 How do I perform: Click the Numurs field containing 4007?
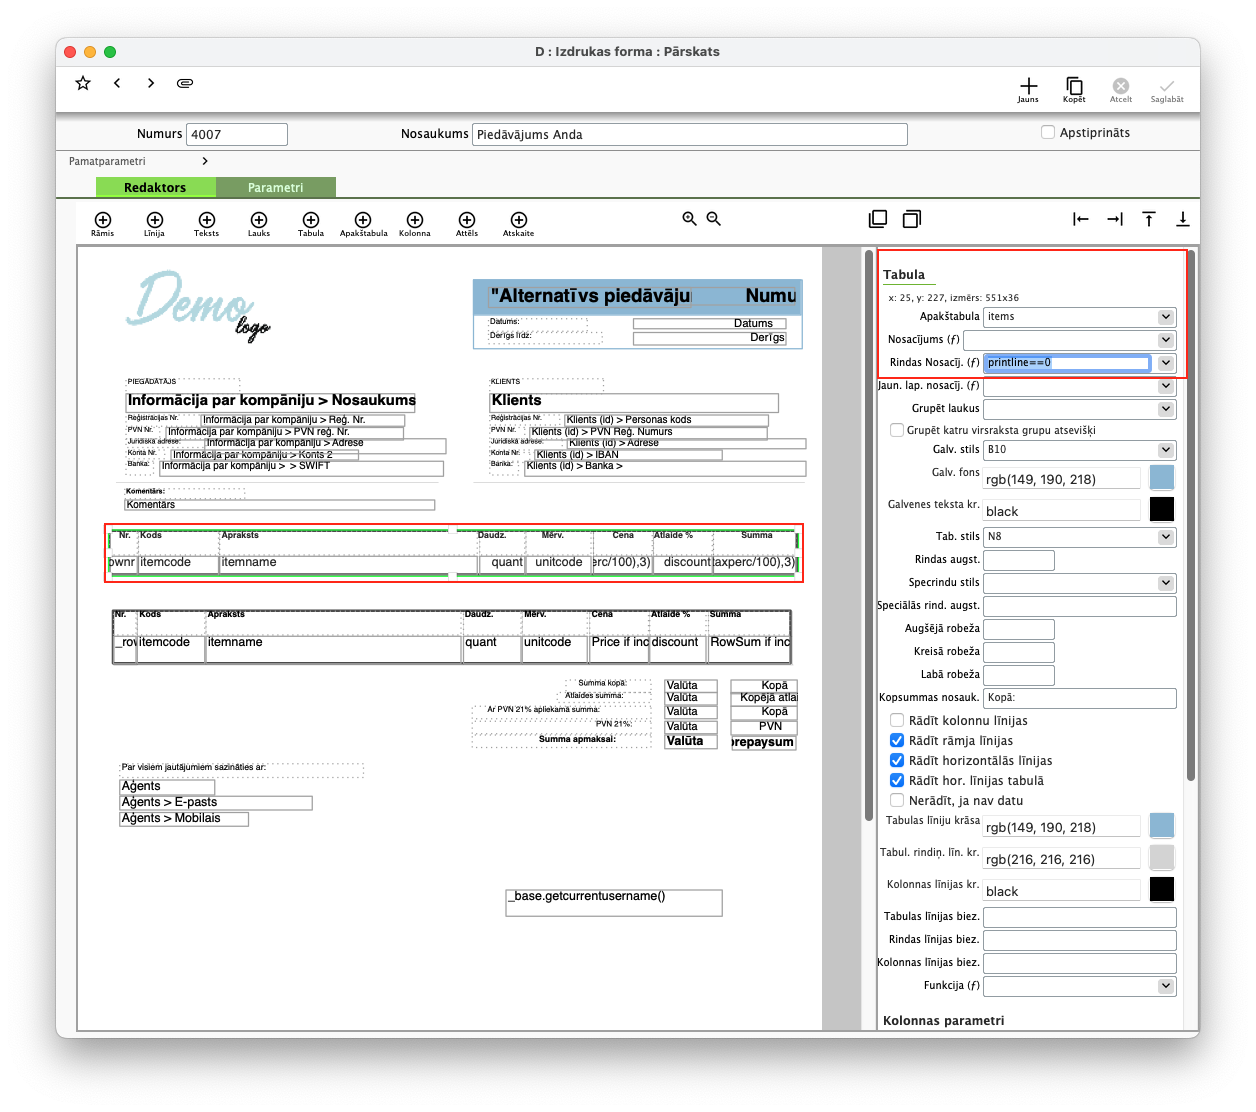[237, 134]
